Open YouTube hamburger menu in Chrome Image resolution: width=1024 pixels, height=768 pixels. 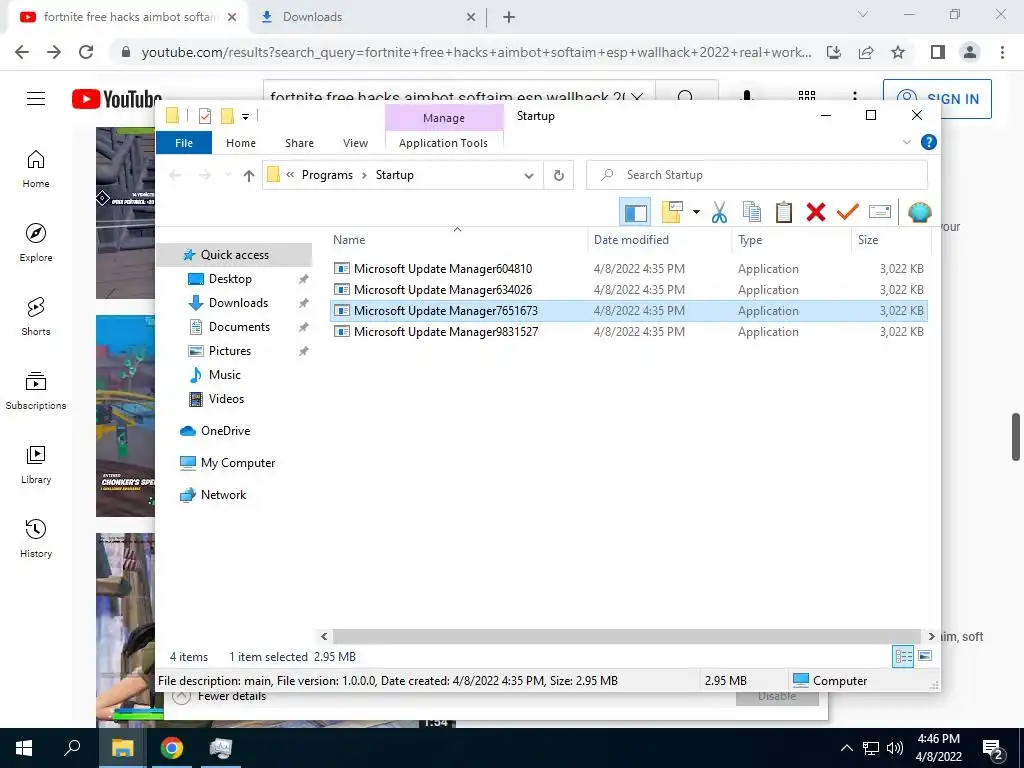tap(36, 99)
